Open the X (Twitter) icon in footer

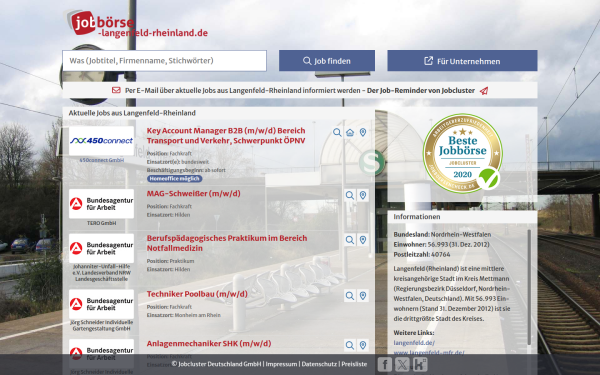(x=402, y=364)
